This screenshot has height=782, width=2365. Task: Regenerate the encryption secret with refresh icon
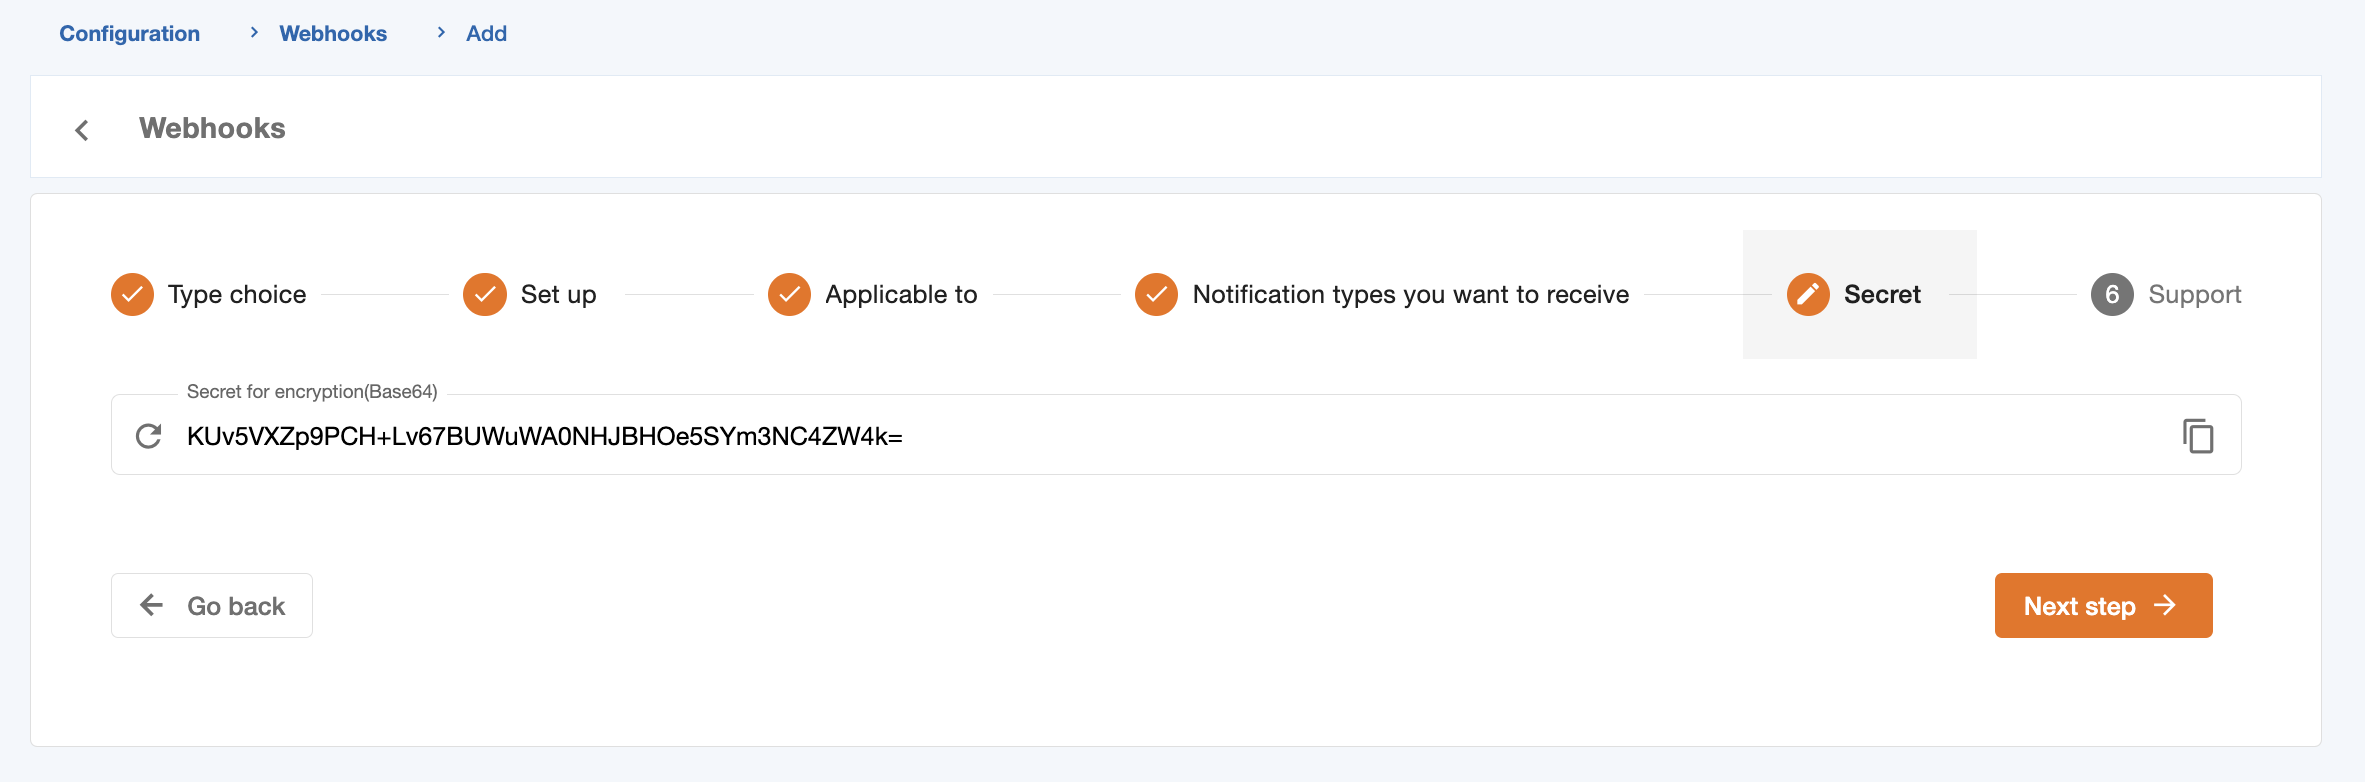pyautogui.click(x=149, y=436)
